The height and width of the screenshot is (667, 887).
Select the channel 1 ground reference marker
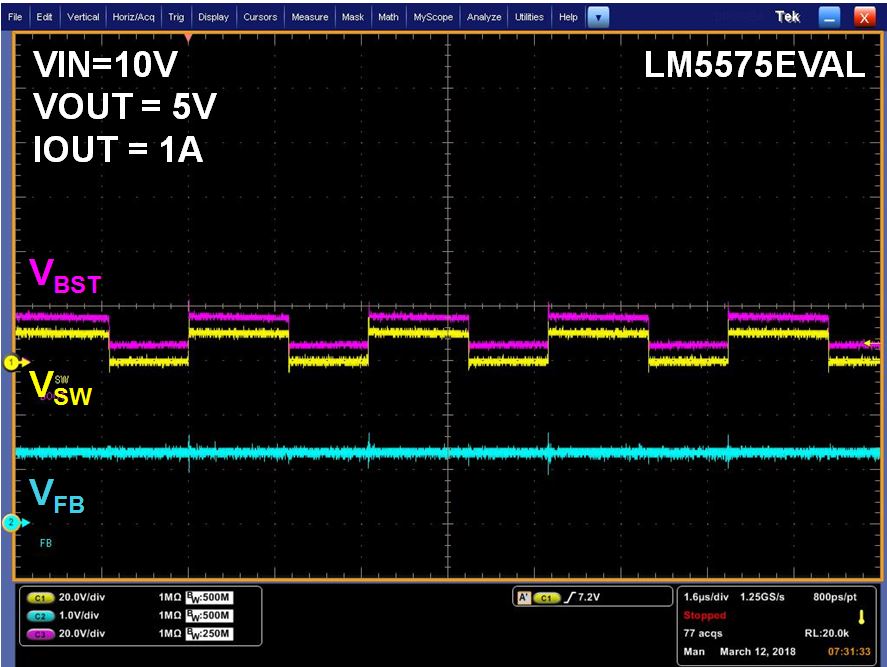(11, 363)
